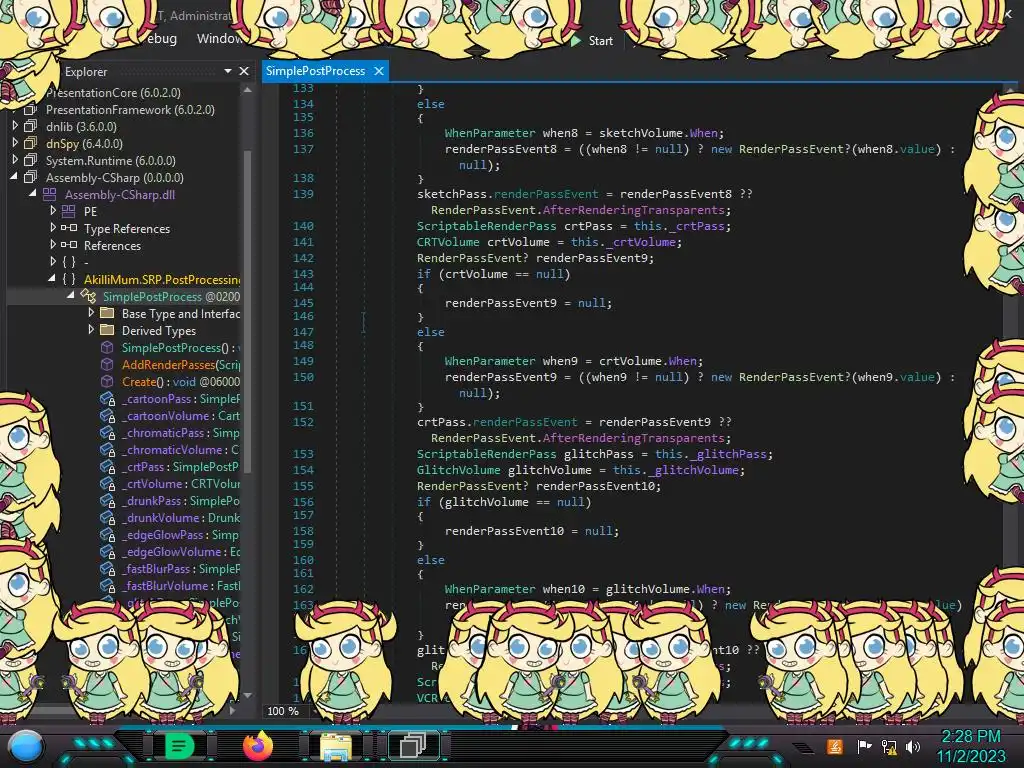
Task: Click the Windows Start orb
Action: [26, 746]
